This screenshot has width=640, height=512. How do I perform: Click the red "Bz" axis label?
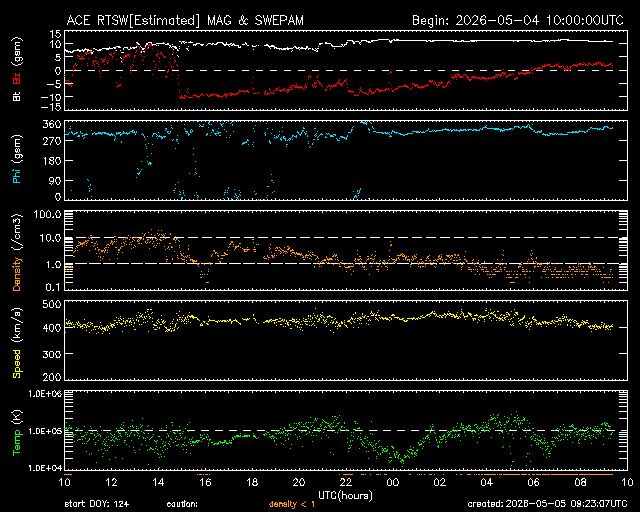[17, 78]
